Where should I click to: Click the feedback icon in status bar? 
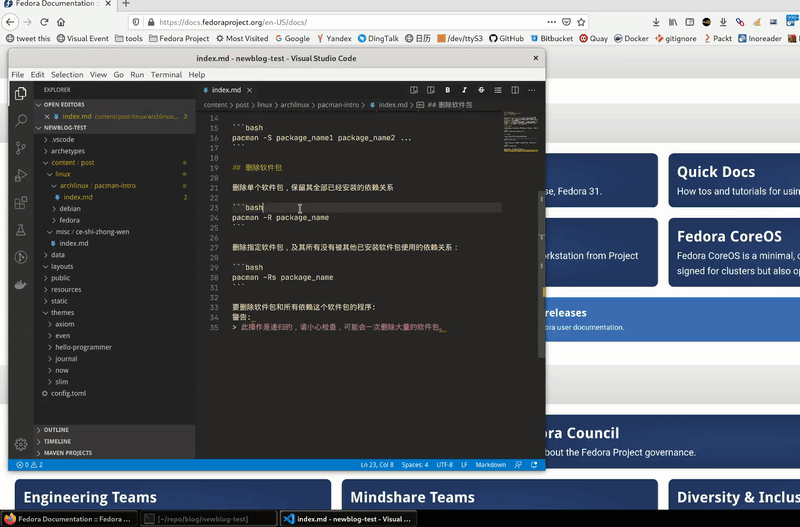click(518, 465)
